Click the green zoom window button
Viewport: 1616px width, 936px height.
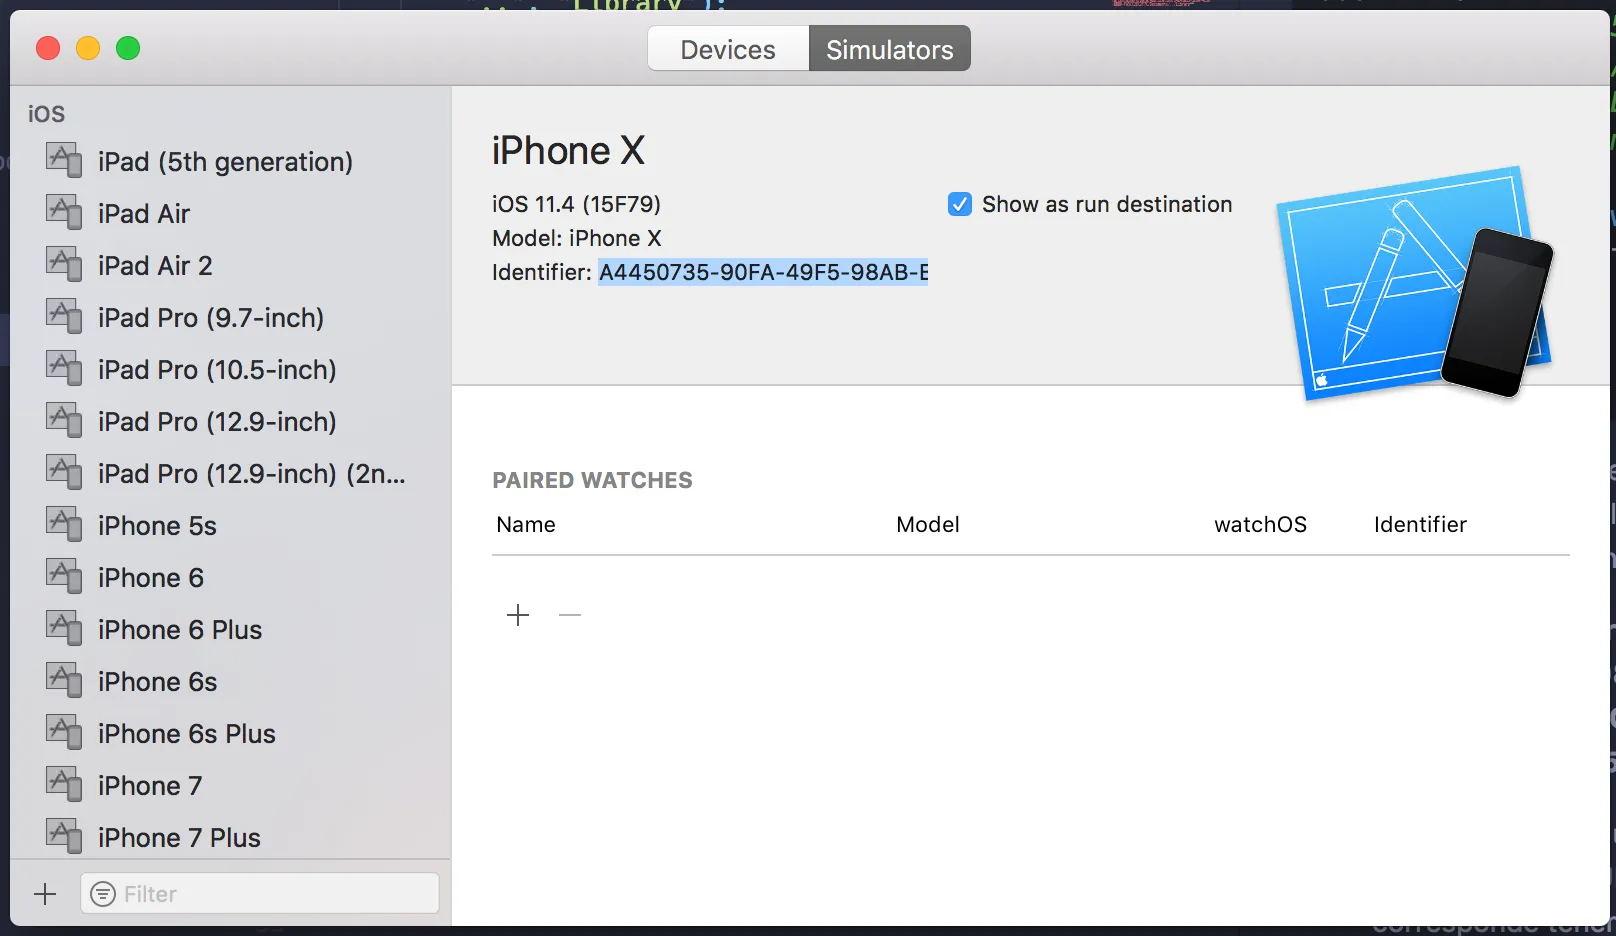128,48
